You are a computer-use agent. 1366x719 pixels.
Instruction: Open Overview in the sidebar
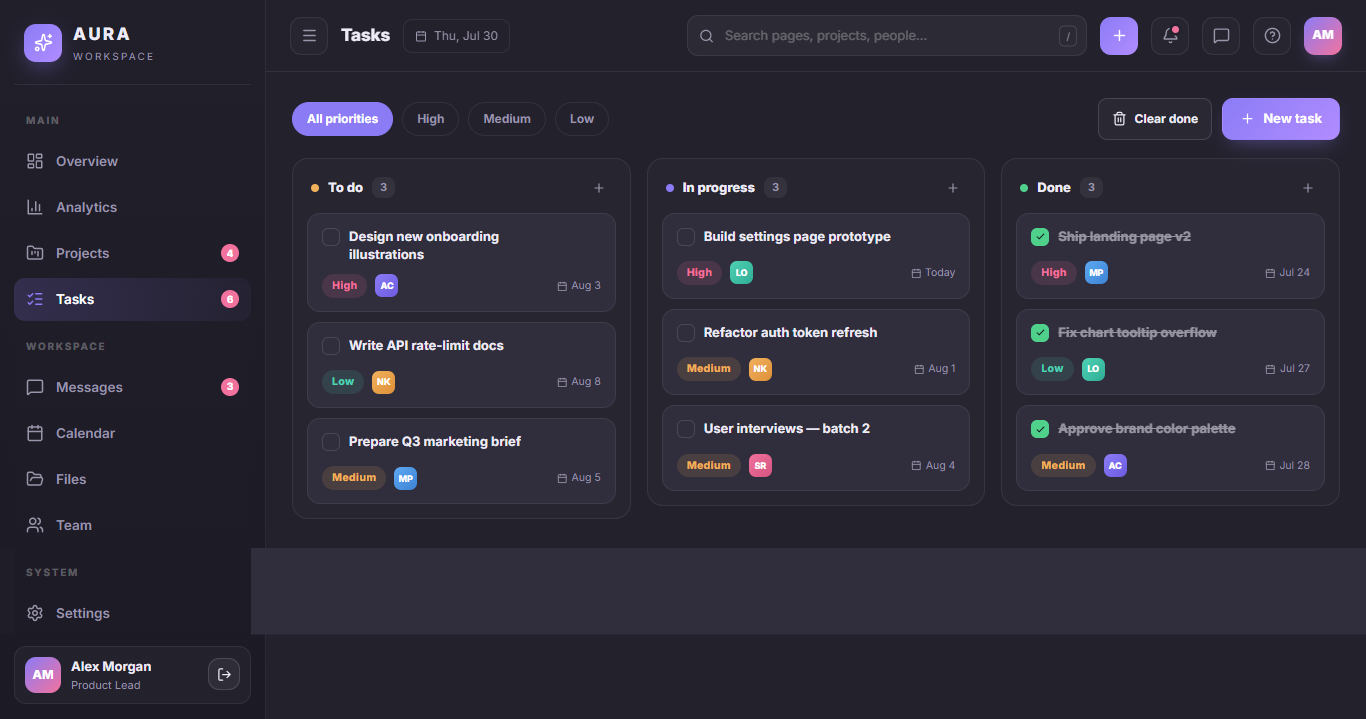click(132, 161)
